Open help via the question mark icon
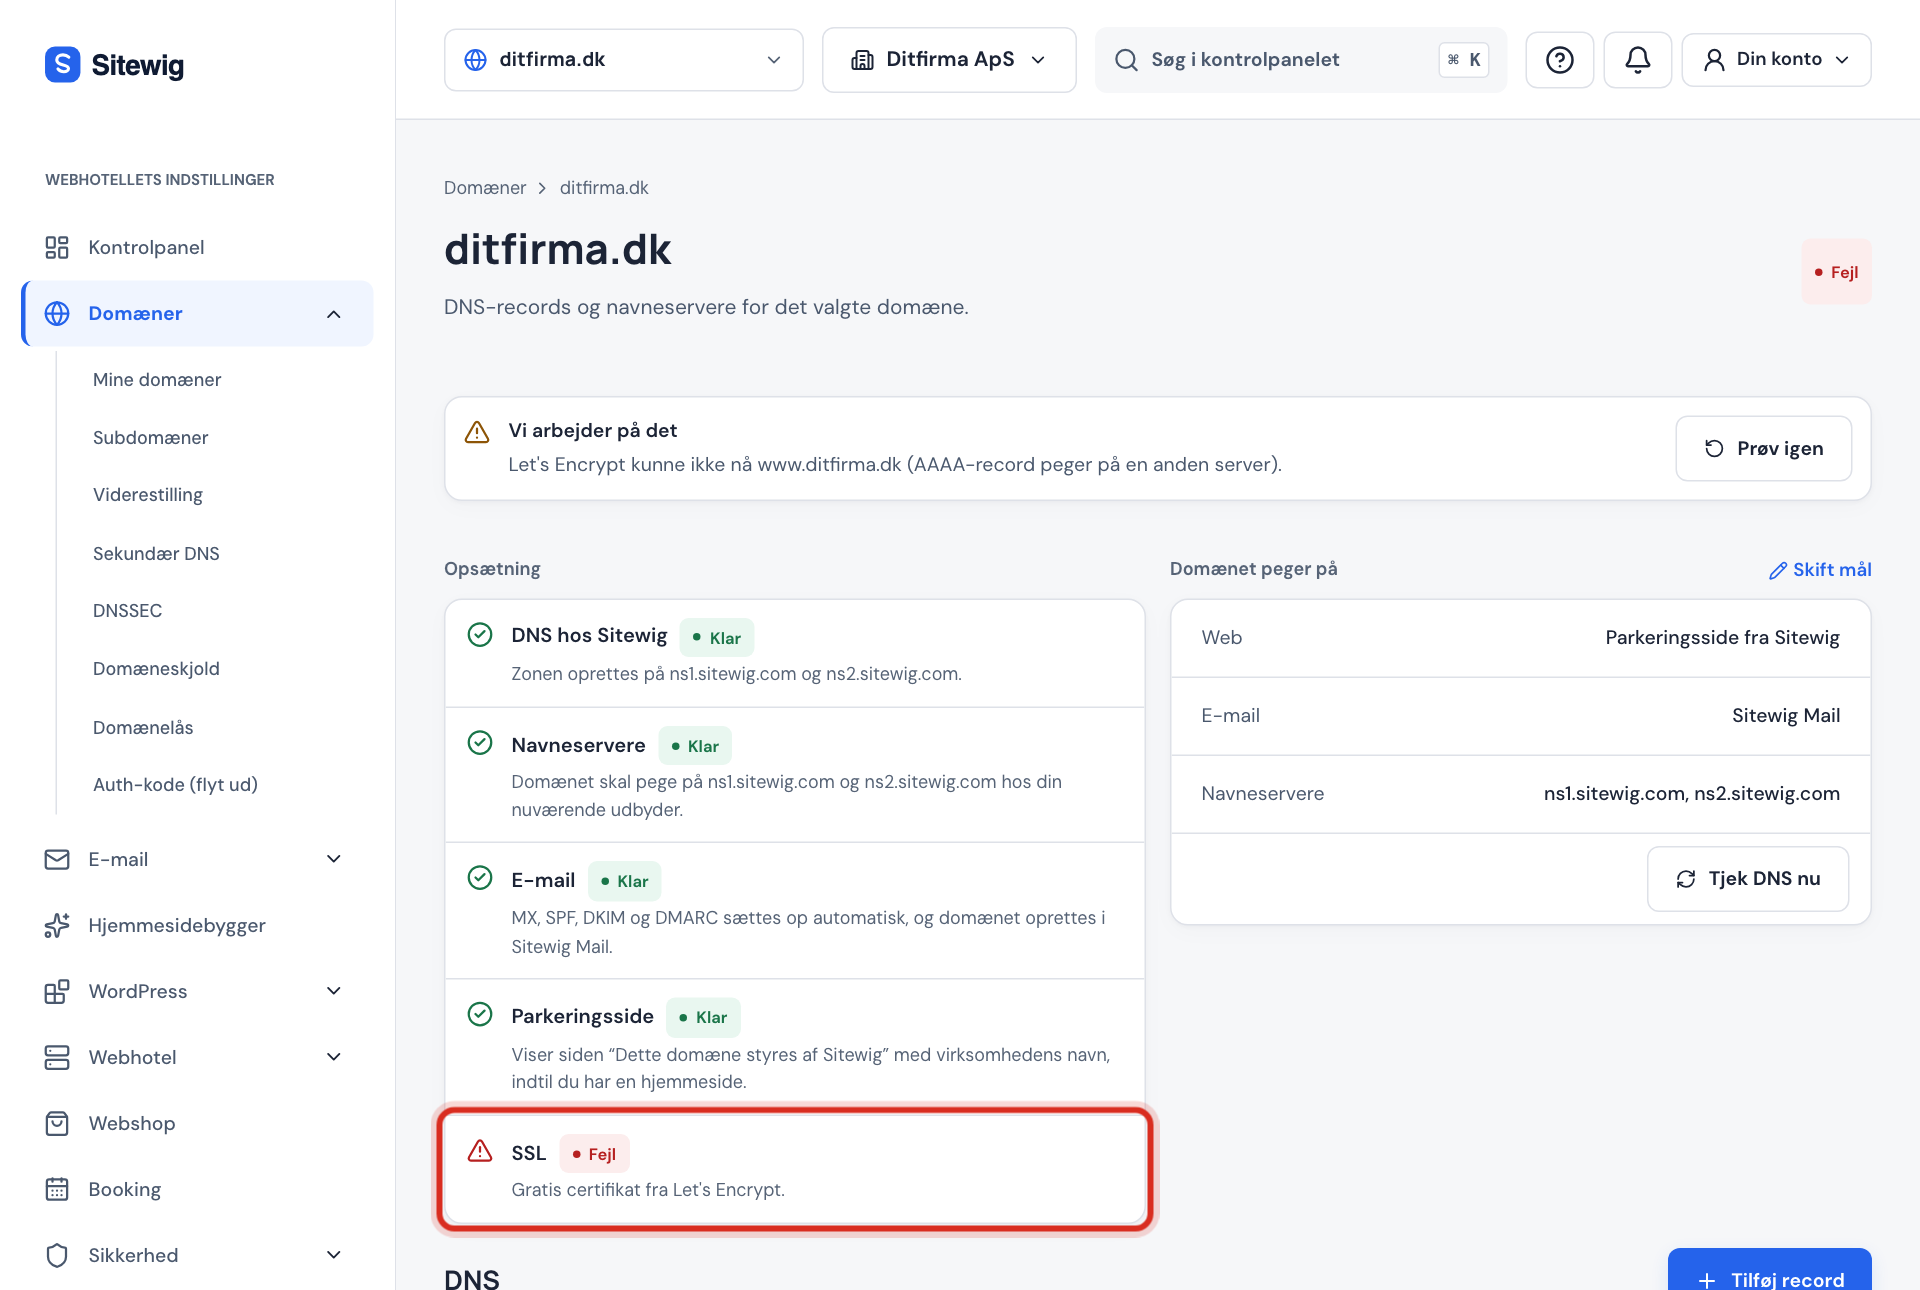This screenshot has height=1290, width=1920. coord(1559,60)
